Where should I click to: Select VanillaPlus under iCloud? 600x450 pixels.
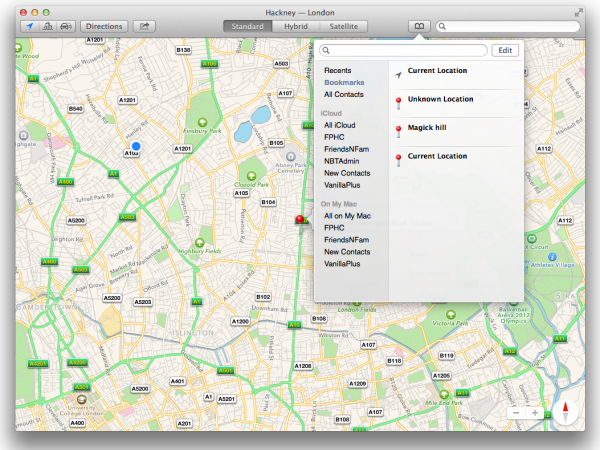click(x=342, y=185)
